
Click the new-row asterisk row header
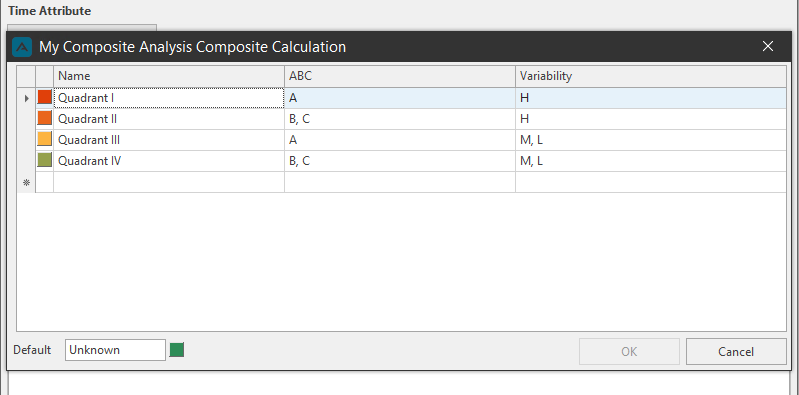(x=26, y=182)
